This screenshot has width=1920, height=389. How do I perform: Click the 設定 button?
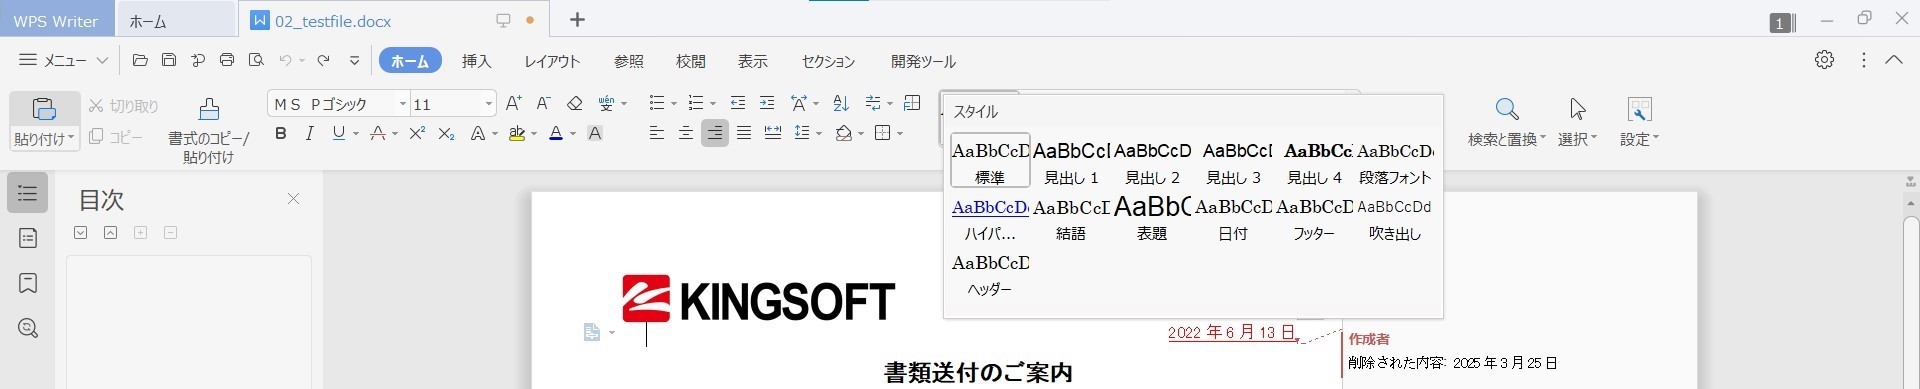click(x=1640, y=122)
